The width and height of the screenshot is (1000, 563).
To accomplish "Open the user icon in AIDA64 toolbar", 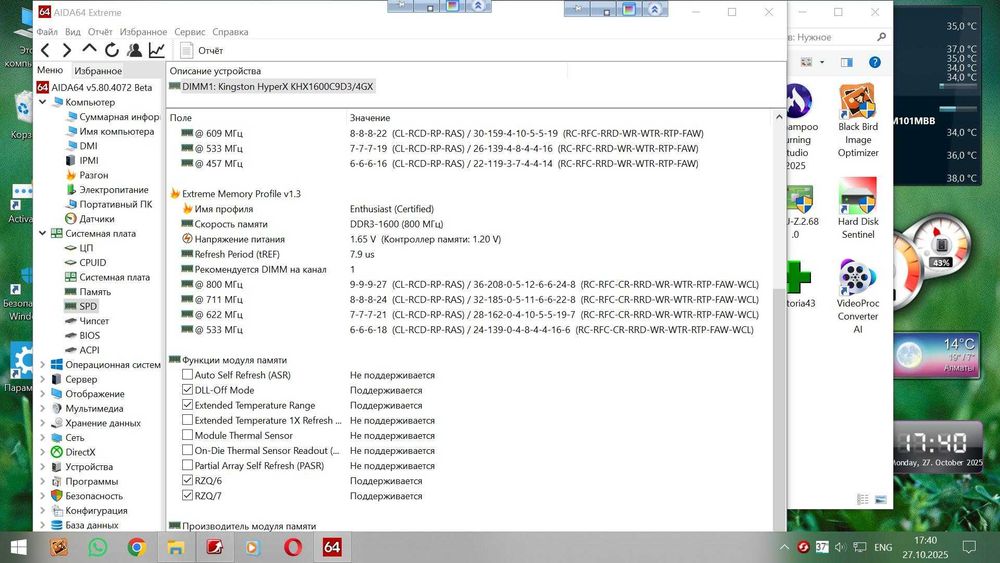I will (135, 50).
